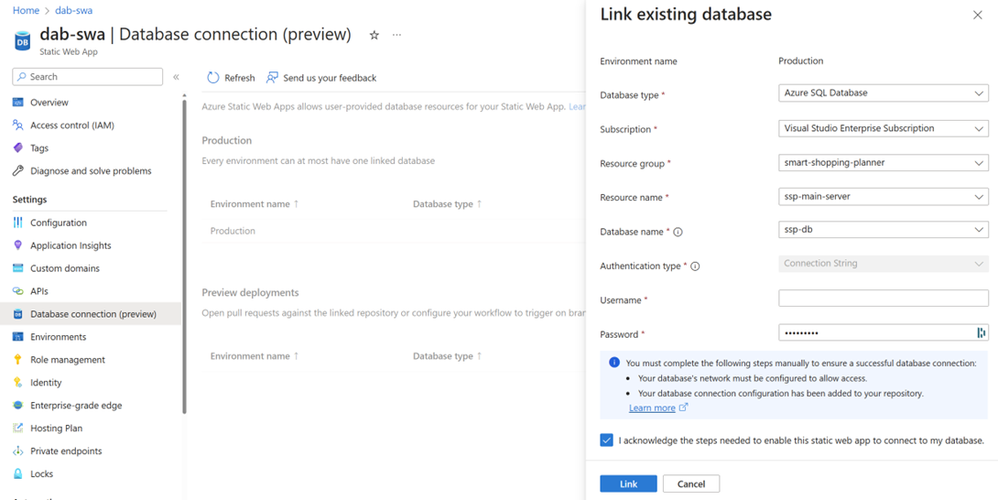Toggle the acknowledge steps checkbox
Screen dimensions: 998x500
pos(607,440)
